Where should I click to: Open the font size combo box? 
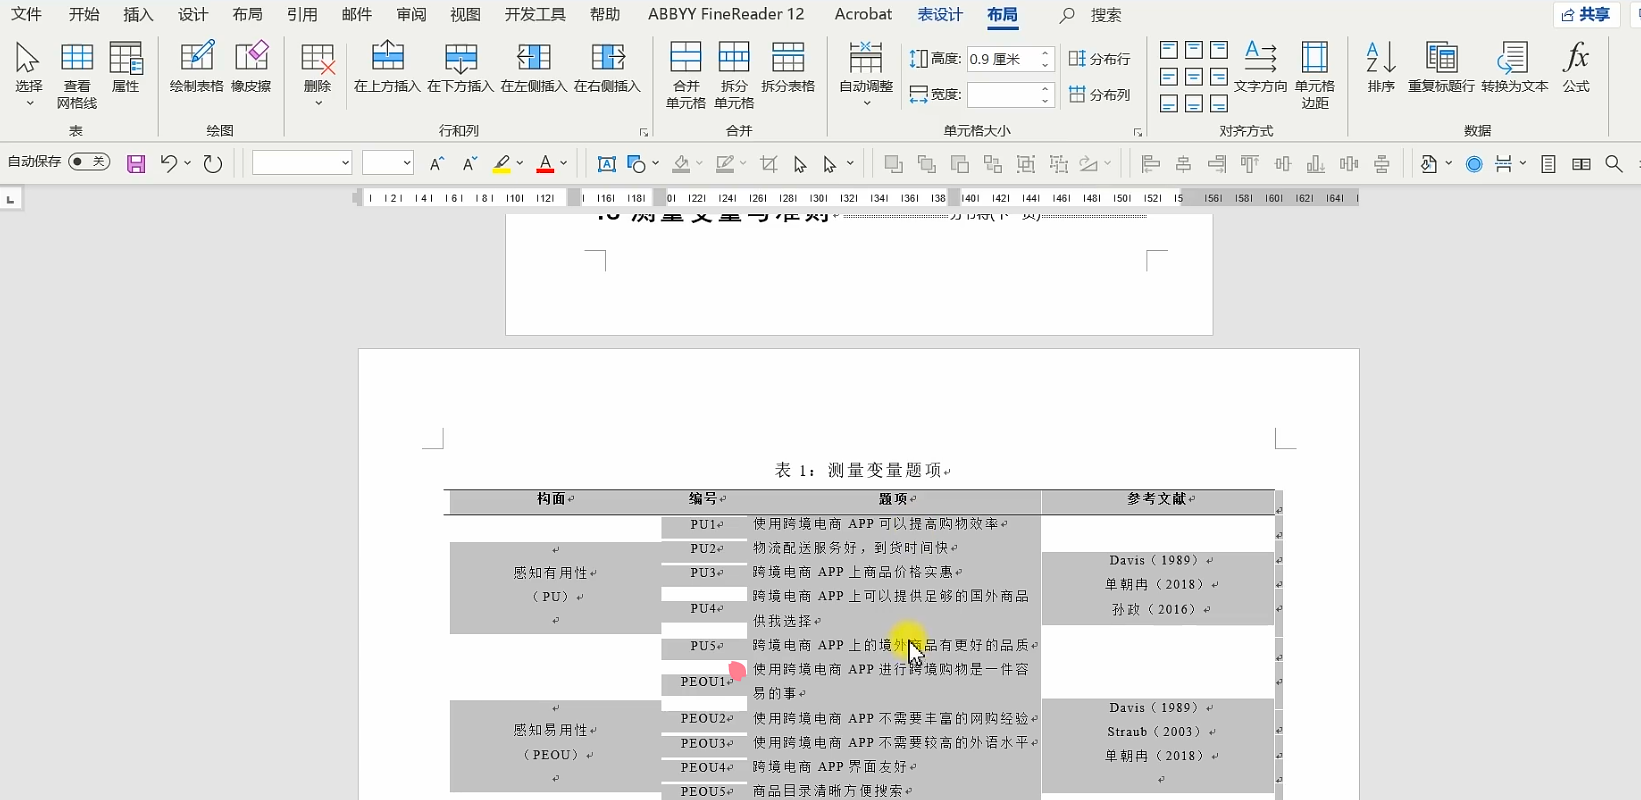coord(388,163)
